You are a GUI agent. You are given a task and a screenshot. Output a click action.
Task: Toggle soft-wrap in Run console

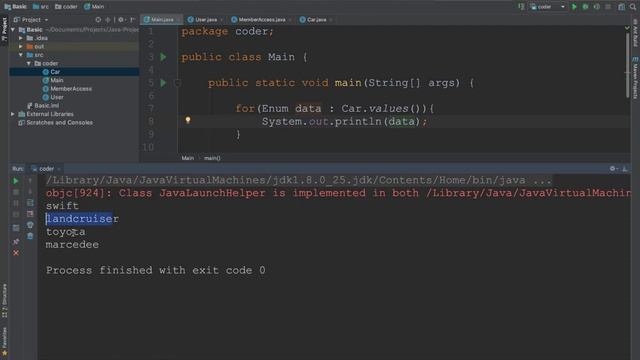(30, 203)
